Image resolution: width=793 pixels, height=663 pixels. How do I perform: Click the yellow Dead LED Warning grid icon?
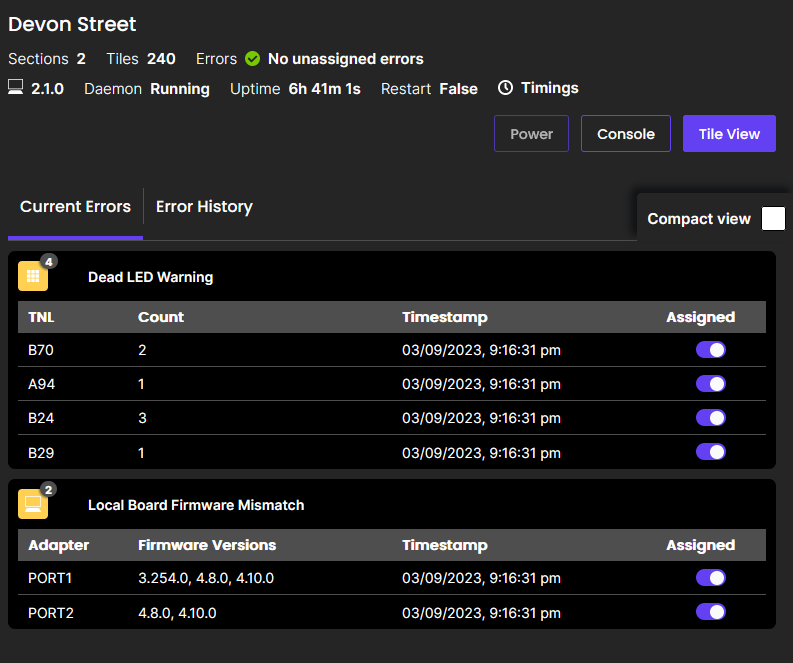[33, 277]
